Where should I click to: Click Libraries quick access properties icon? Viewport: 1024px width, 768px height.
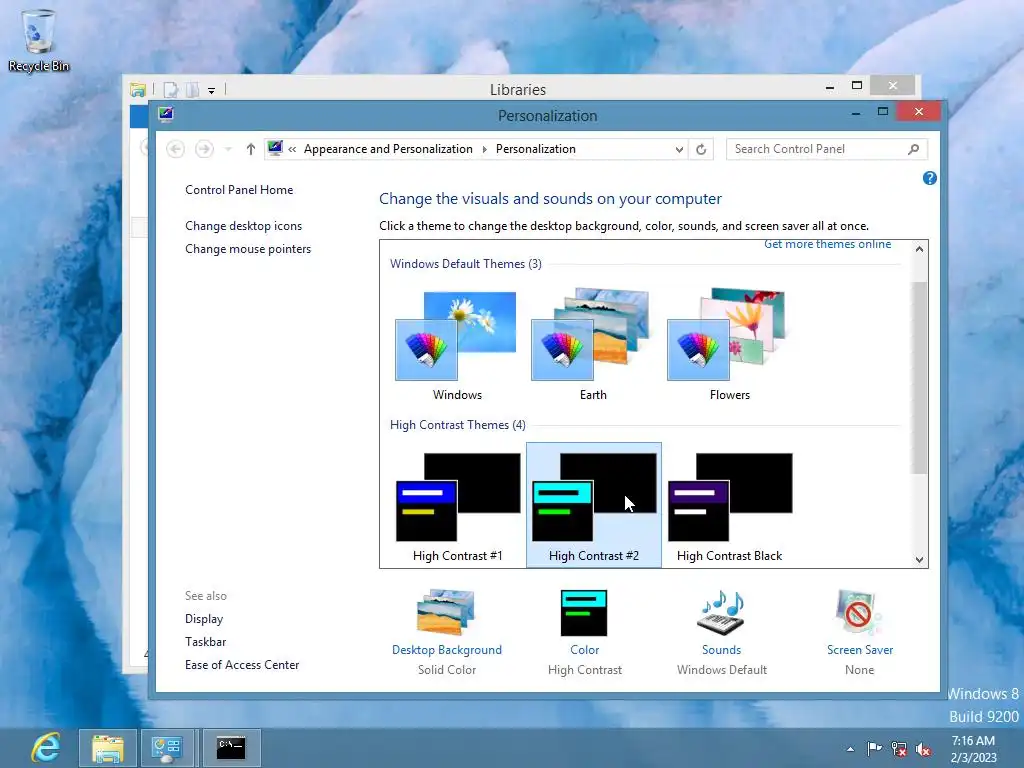(x=170, y=89)
